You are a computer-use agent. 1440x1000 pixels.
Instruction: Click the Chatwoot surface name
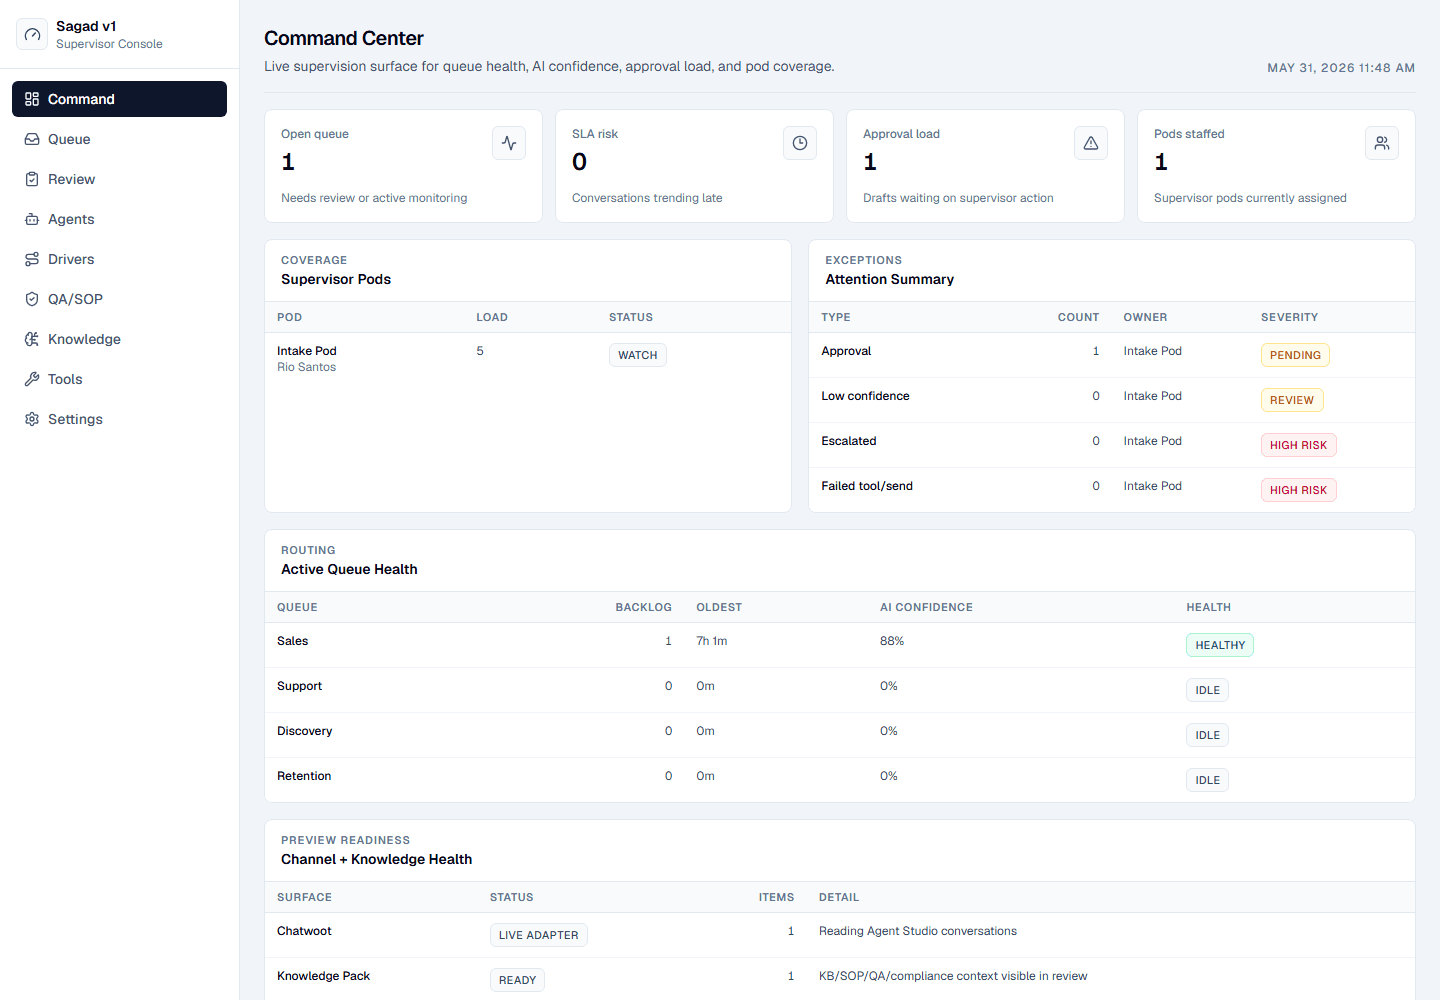(x=304, y=931)
